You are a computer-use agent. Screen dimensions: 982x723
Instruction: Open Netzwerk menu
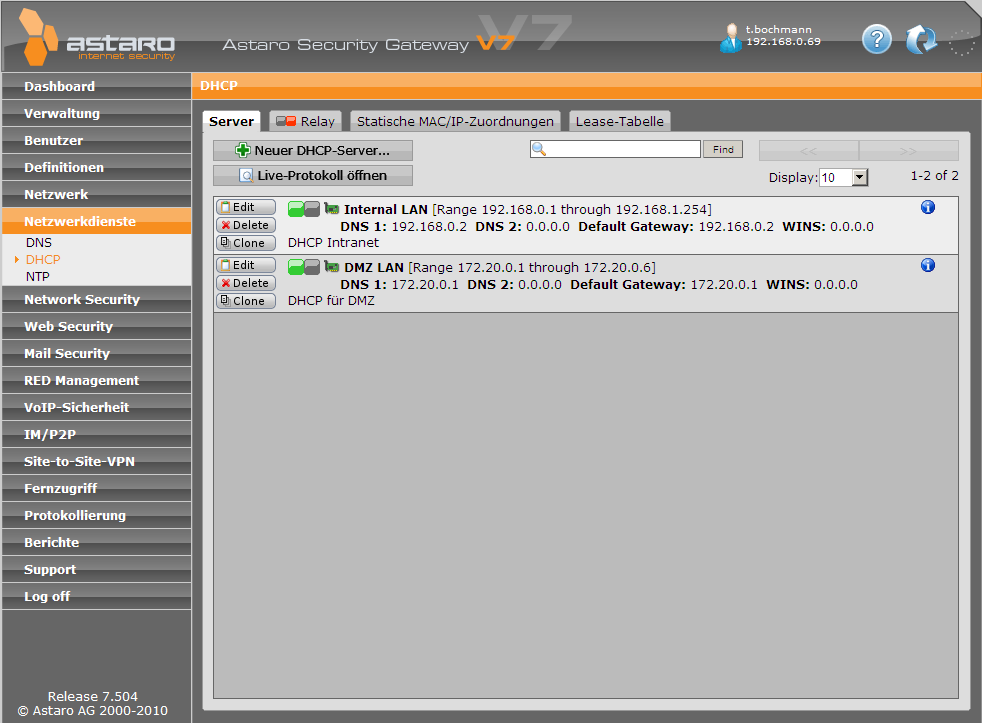point(96,194)
